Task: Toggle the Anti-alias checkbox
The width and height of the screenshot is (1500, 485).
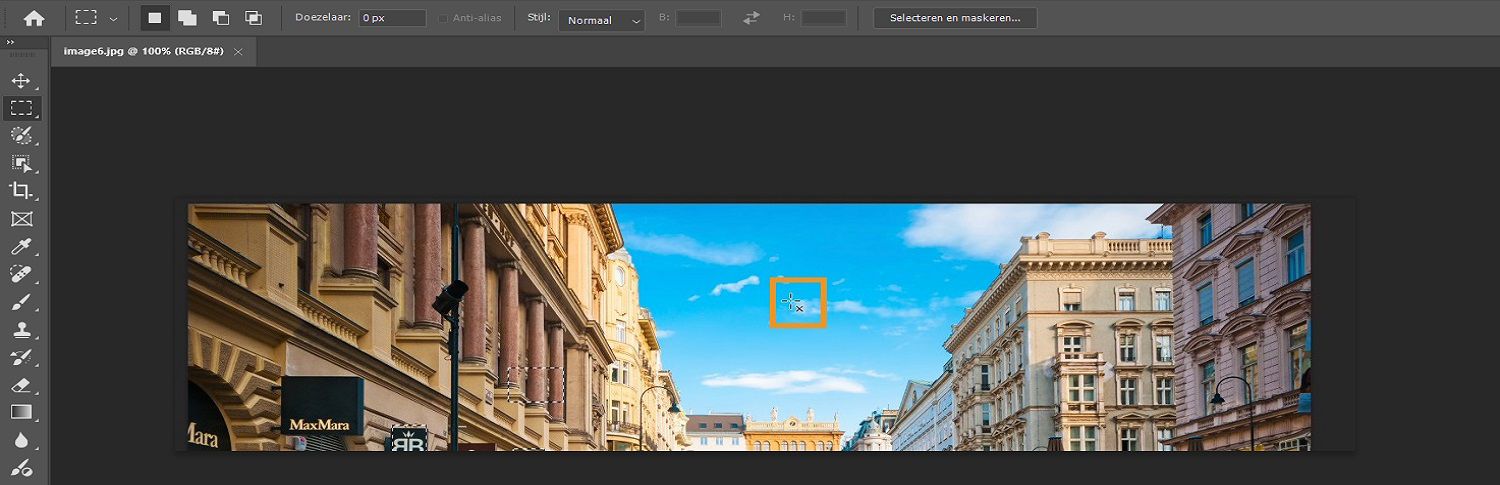Action: 443,18
